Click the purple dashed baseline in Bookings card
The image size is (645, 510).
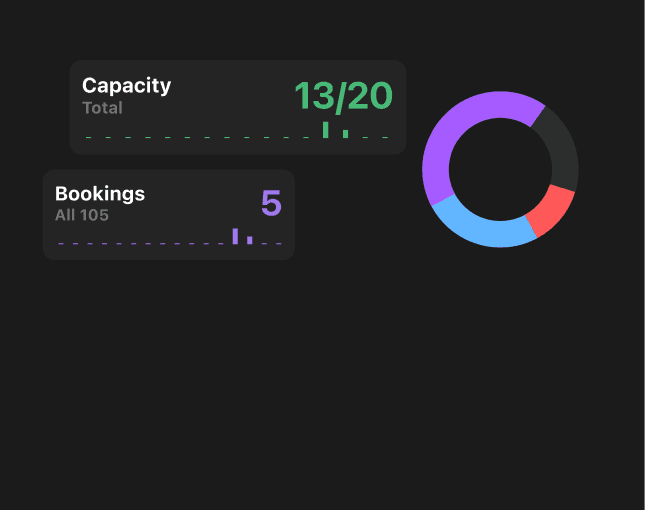tap(170, 243)
